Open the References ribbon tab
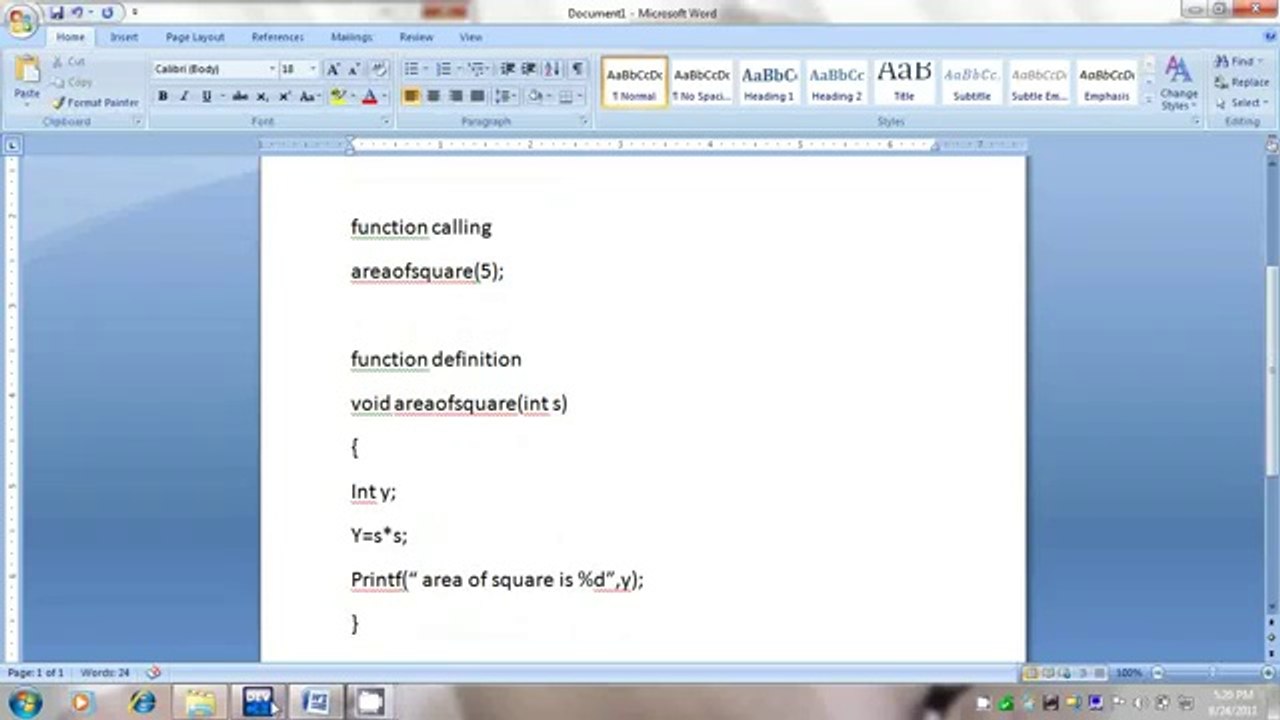Image resolution: width=1280 pixels, height=720 pixels. [x=277, y=37]
